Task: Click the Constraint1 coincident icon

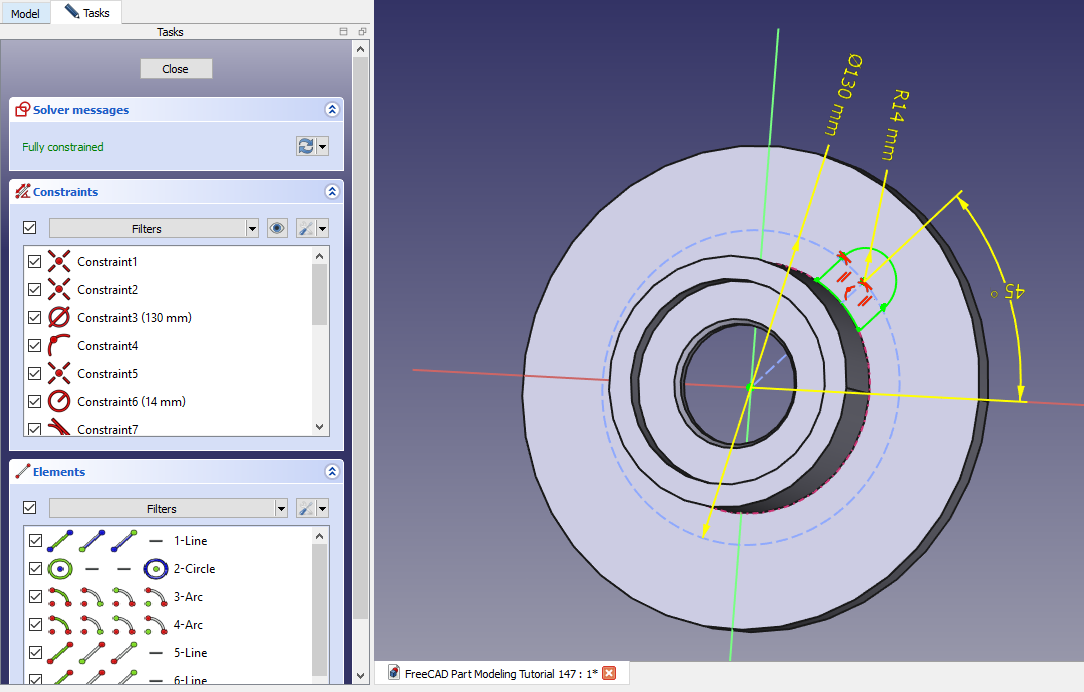Action: tap(60, 262)
